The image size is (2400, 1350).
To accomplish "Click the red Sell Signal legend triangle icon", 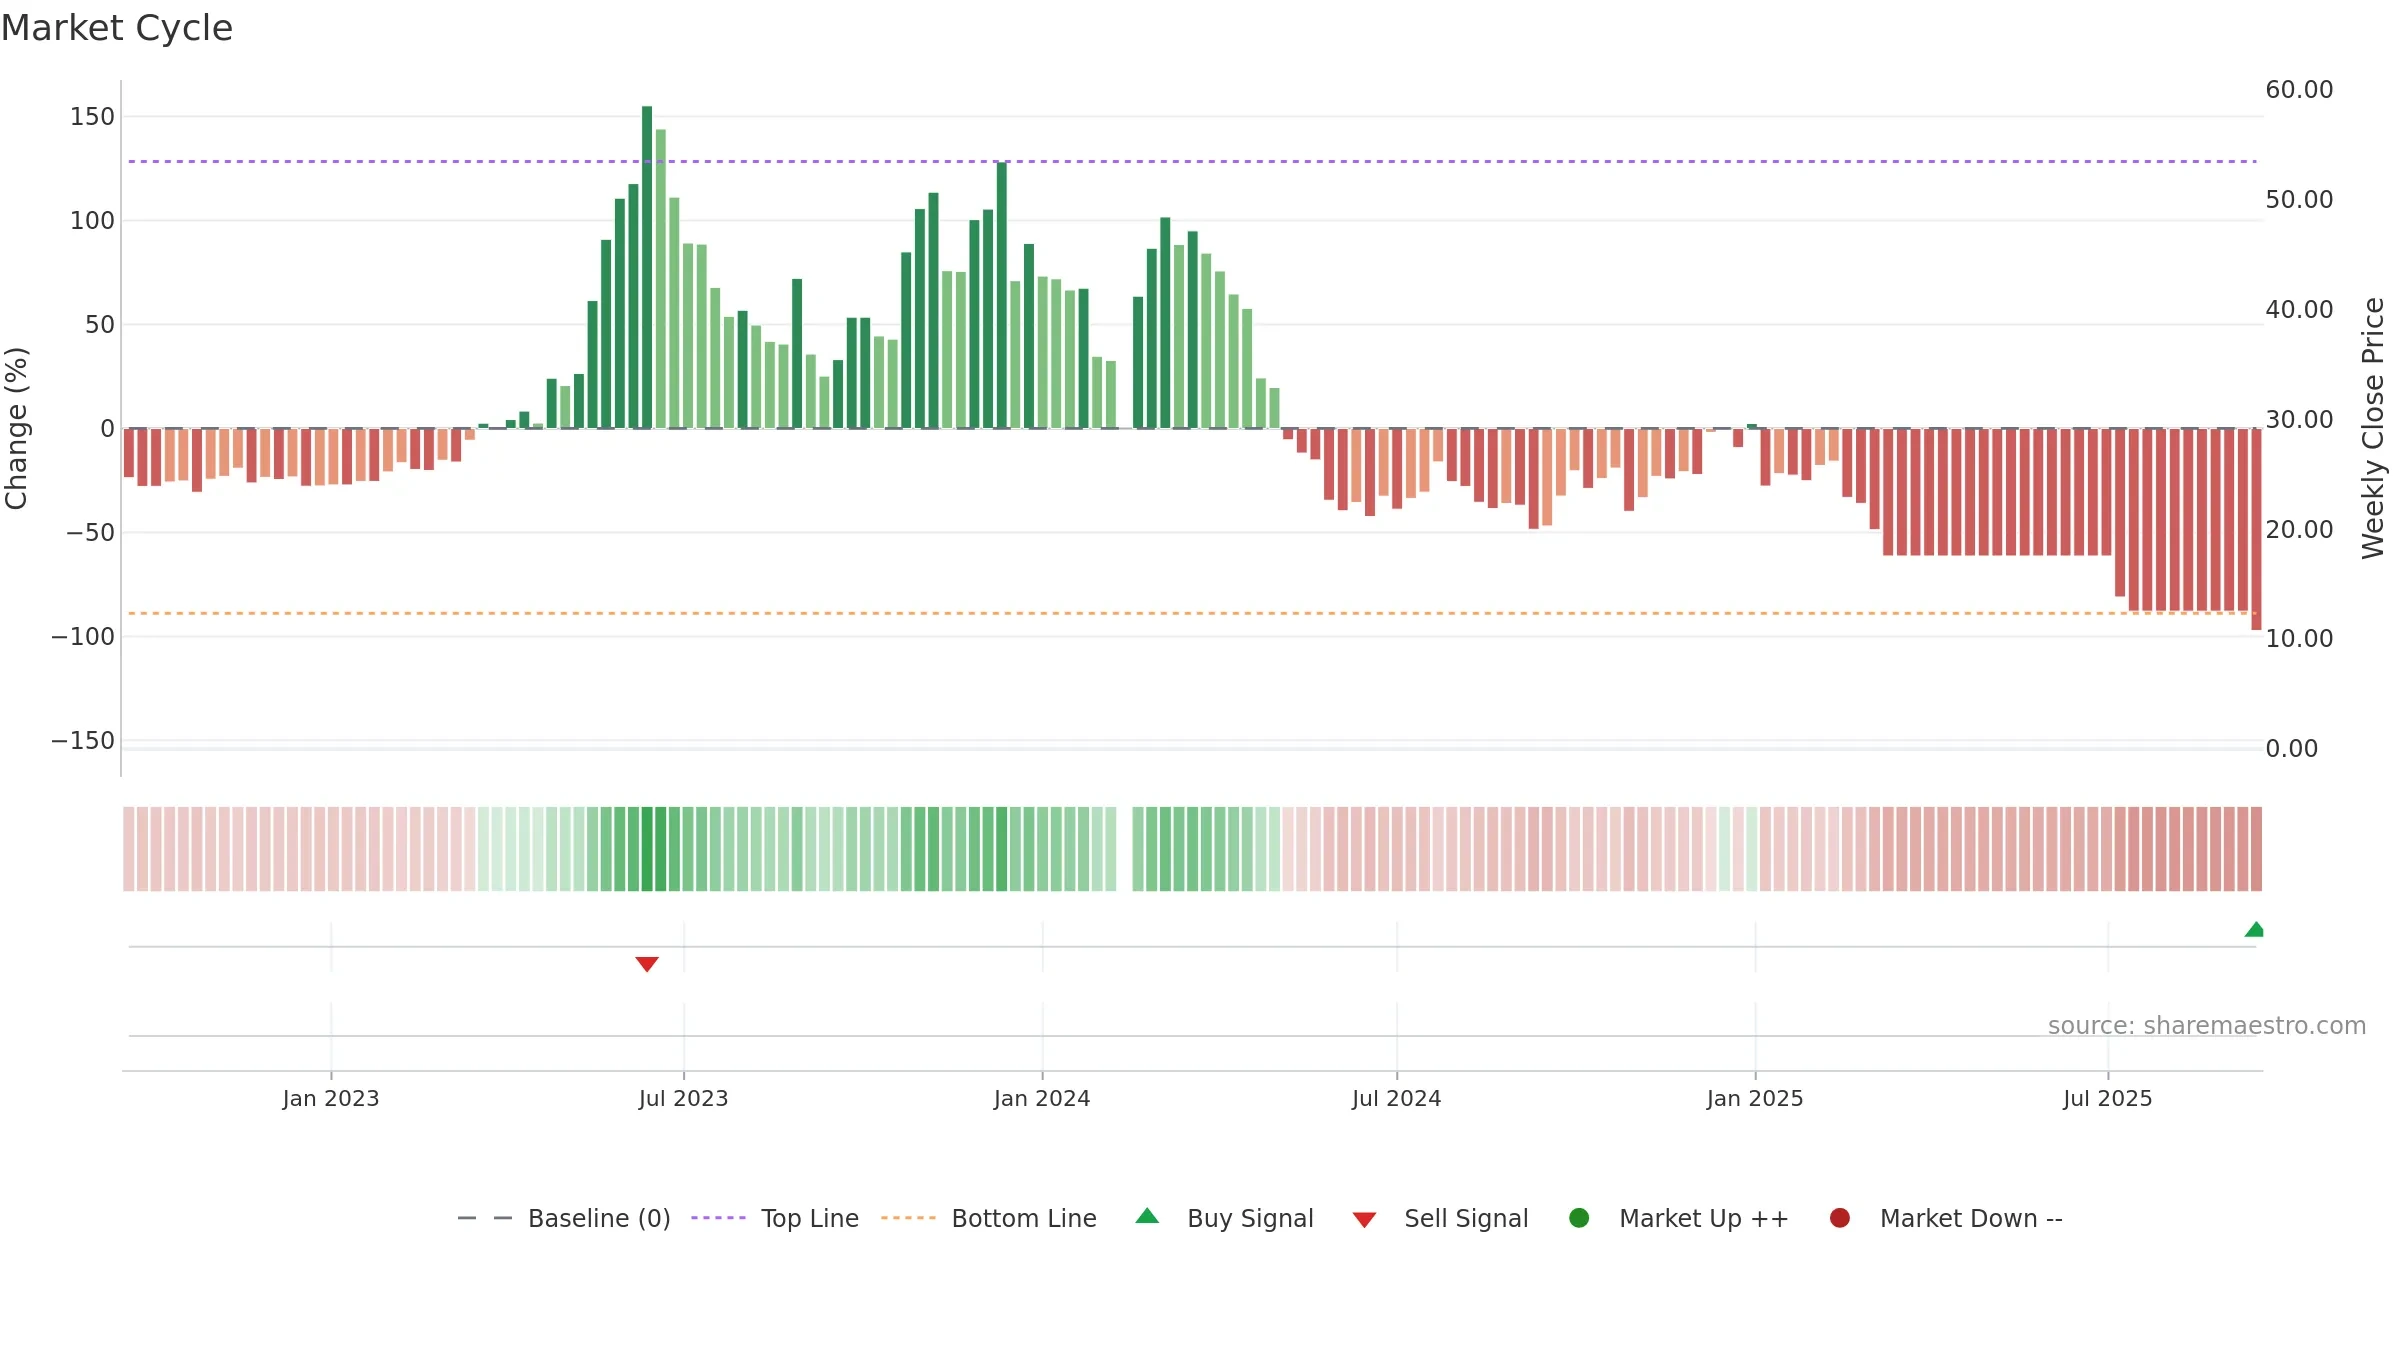I will (x=1364, y=1220).
